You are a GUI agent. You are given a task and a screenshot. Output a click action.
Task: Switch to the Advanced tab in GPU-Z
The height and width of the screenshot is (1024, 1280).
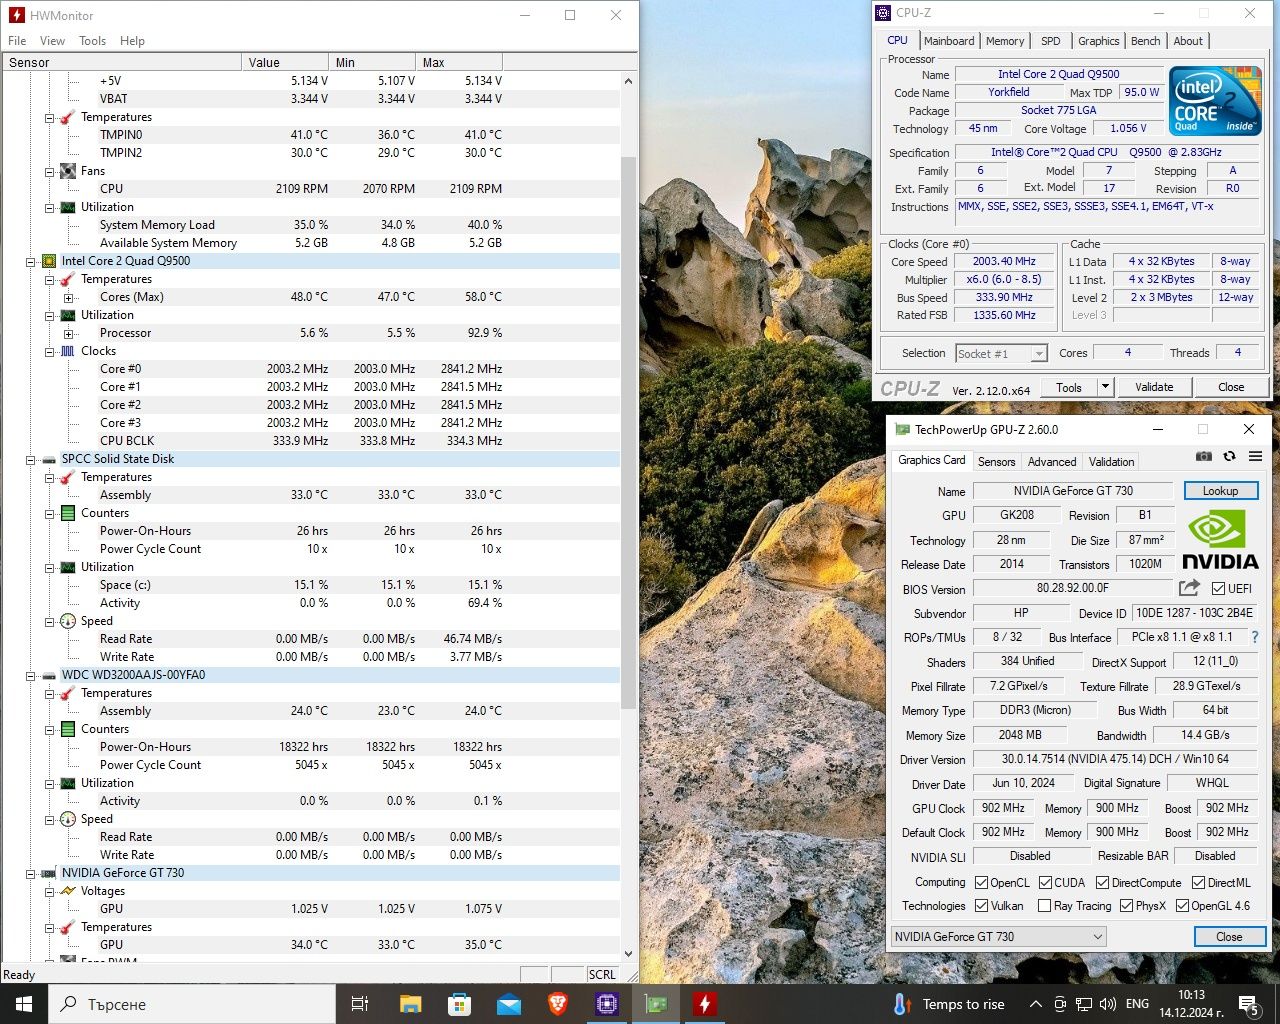[x=1052, y=462]
